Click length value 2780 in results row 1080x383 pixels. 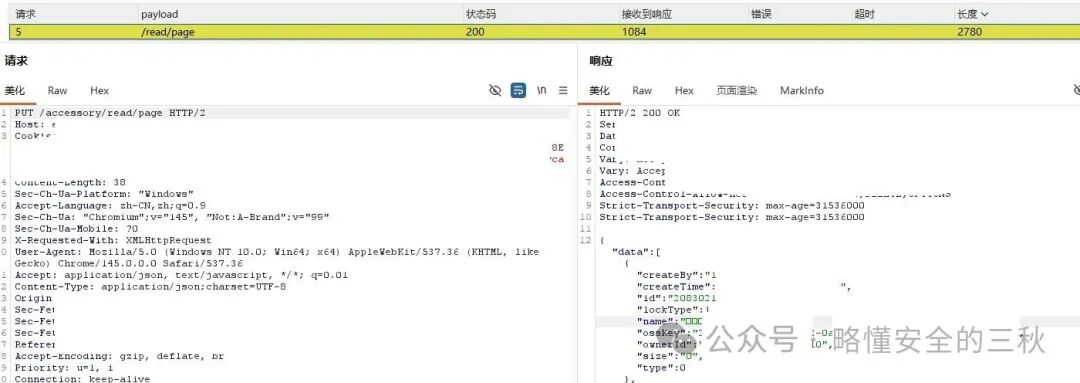[x=969, y=32]
